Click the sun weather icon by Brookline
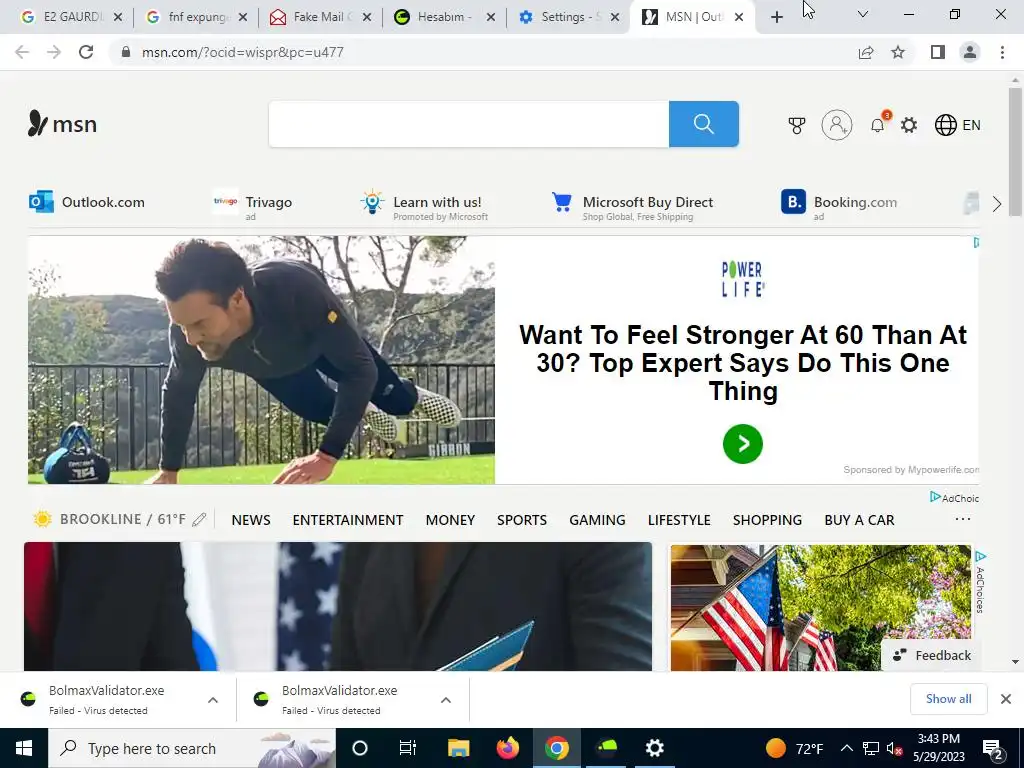 (x=42, y=519)
